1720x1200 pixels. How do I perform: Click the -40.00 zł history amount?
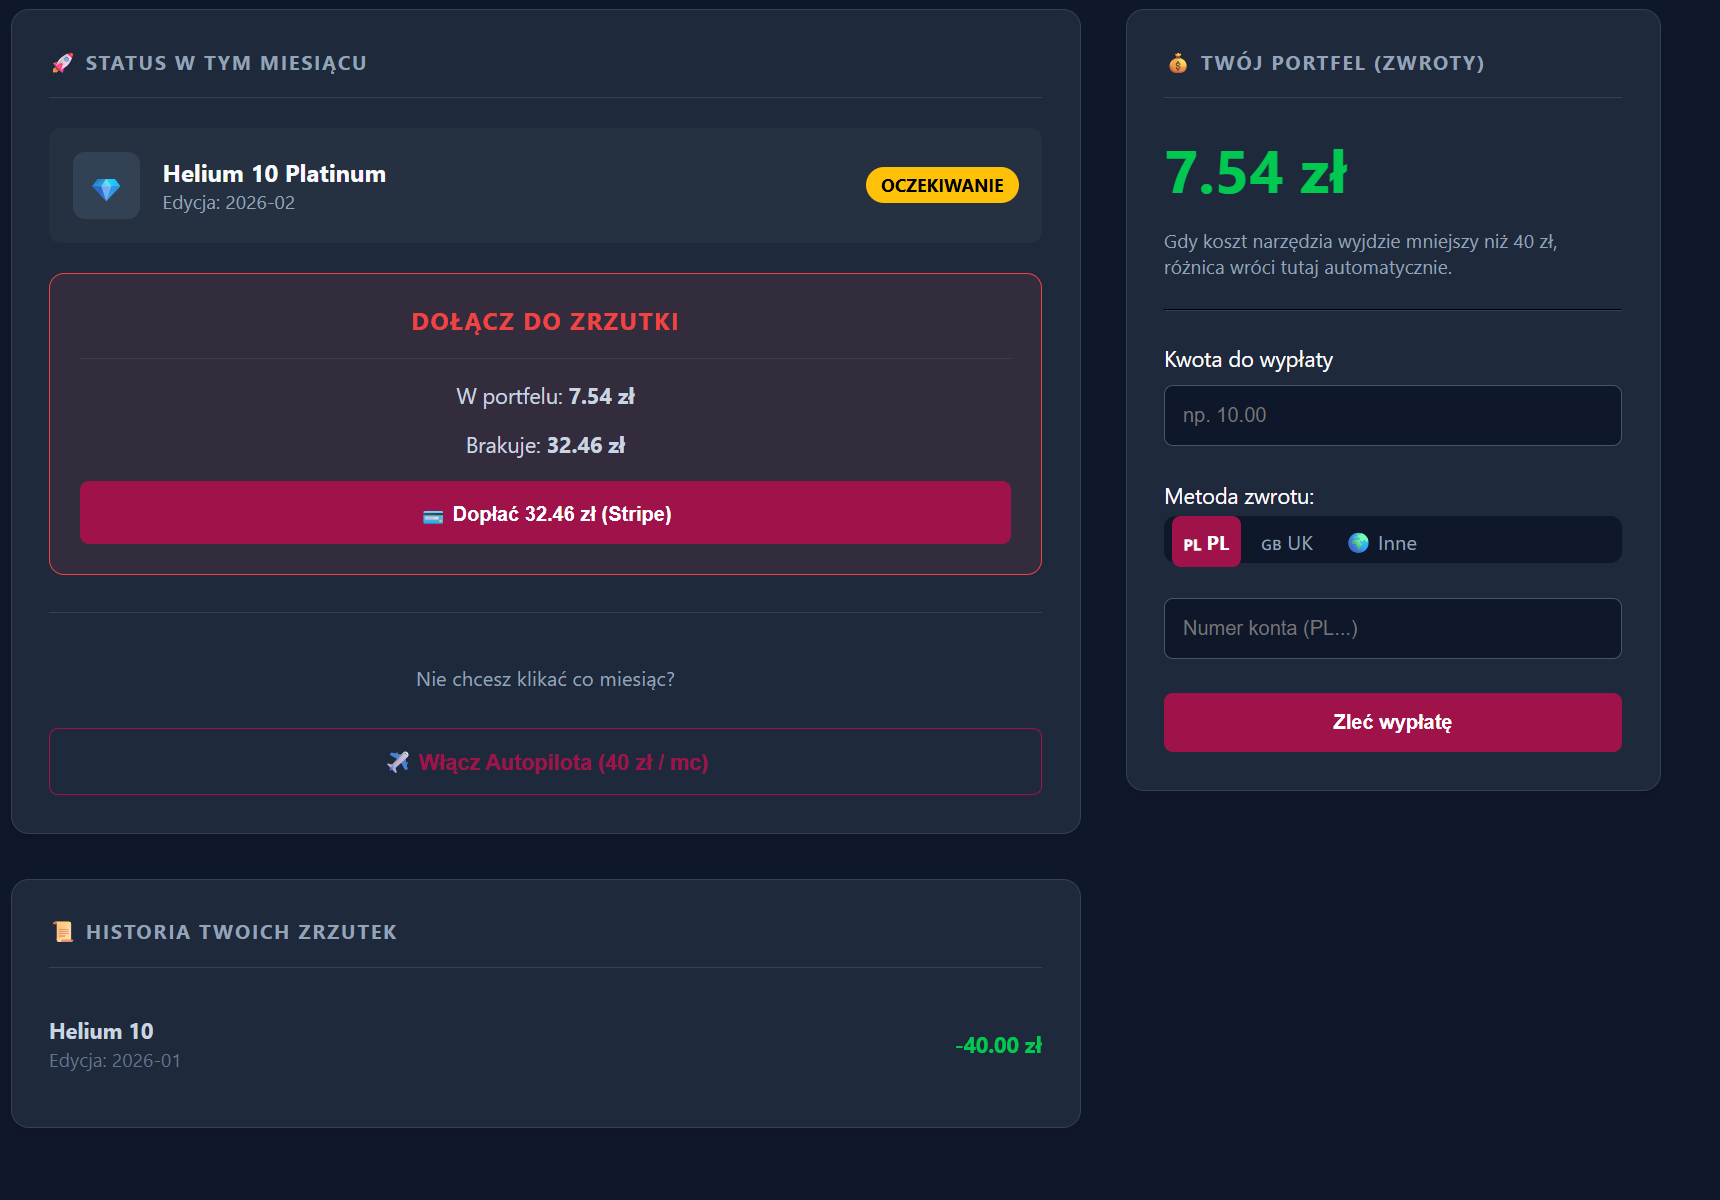coord(998,1046)
